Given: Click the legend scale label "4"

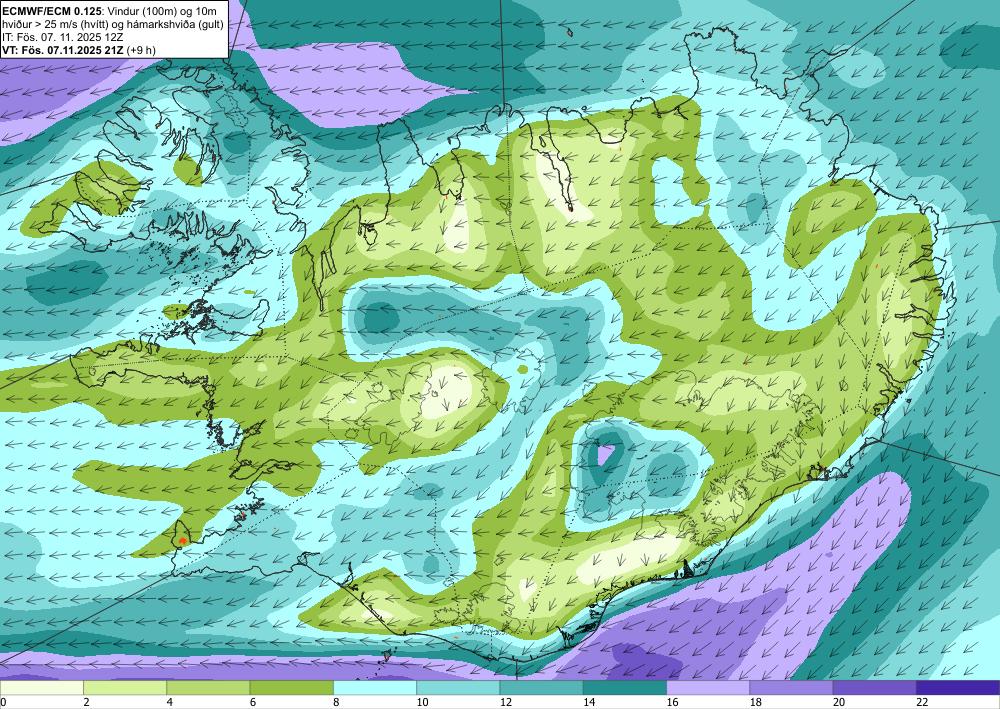Looking at the screenshot, I should coord(170,702).
